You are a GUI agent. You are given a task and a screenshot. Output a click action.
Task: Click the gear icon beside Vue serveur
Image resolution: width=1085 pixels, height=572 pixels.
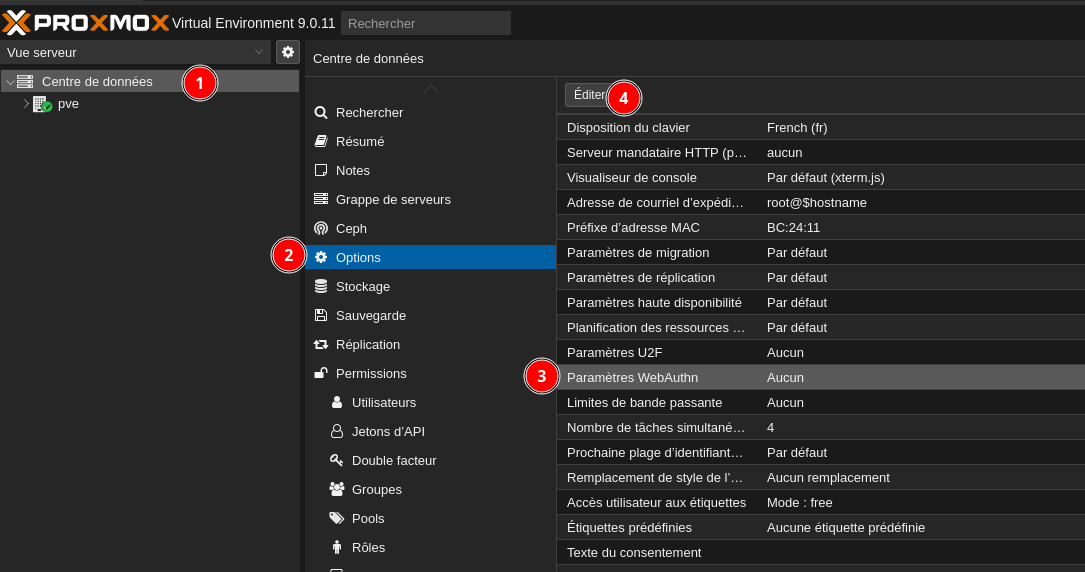288,52
